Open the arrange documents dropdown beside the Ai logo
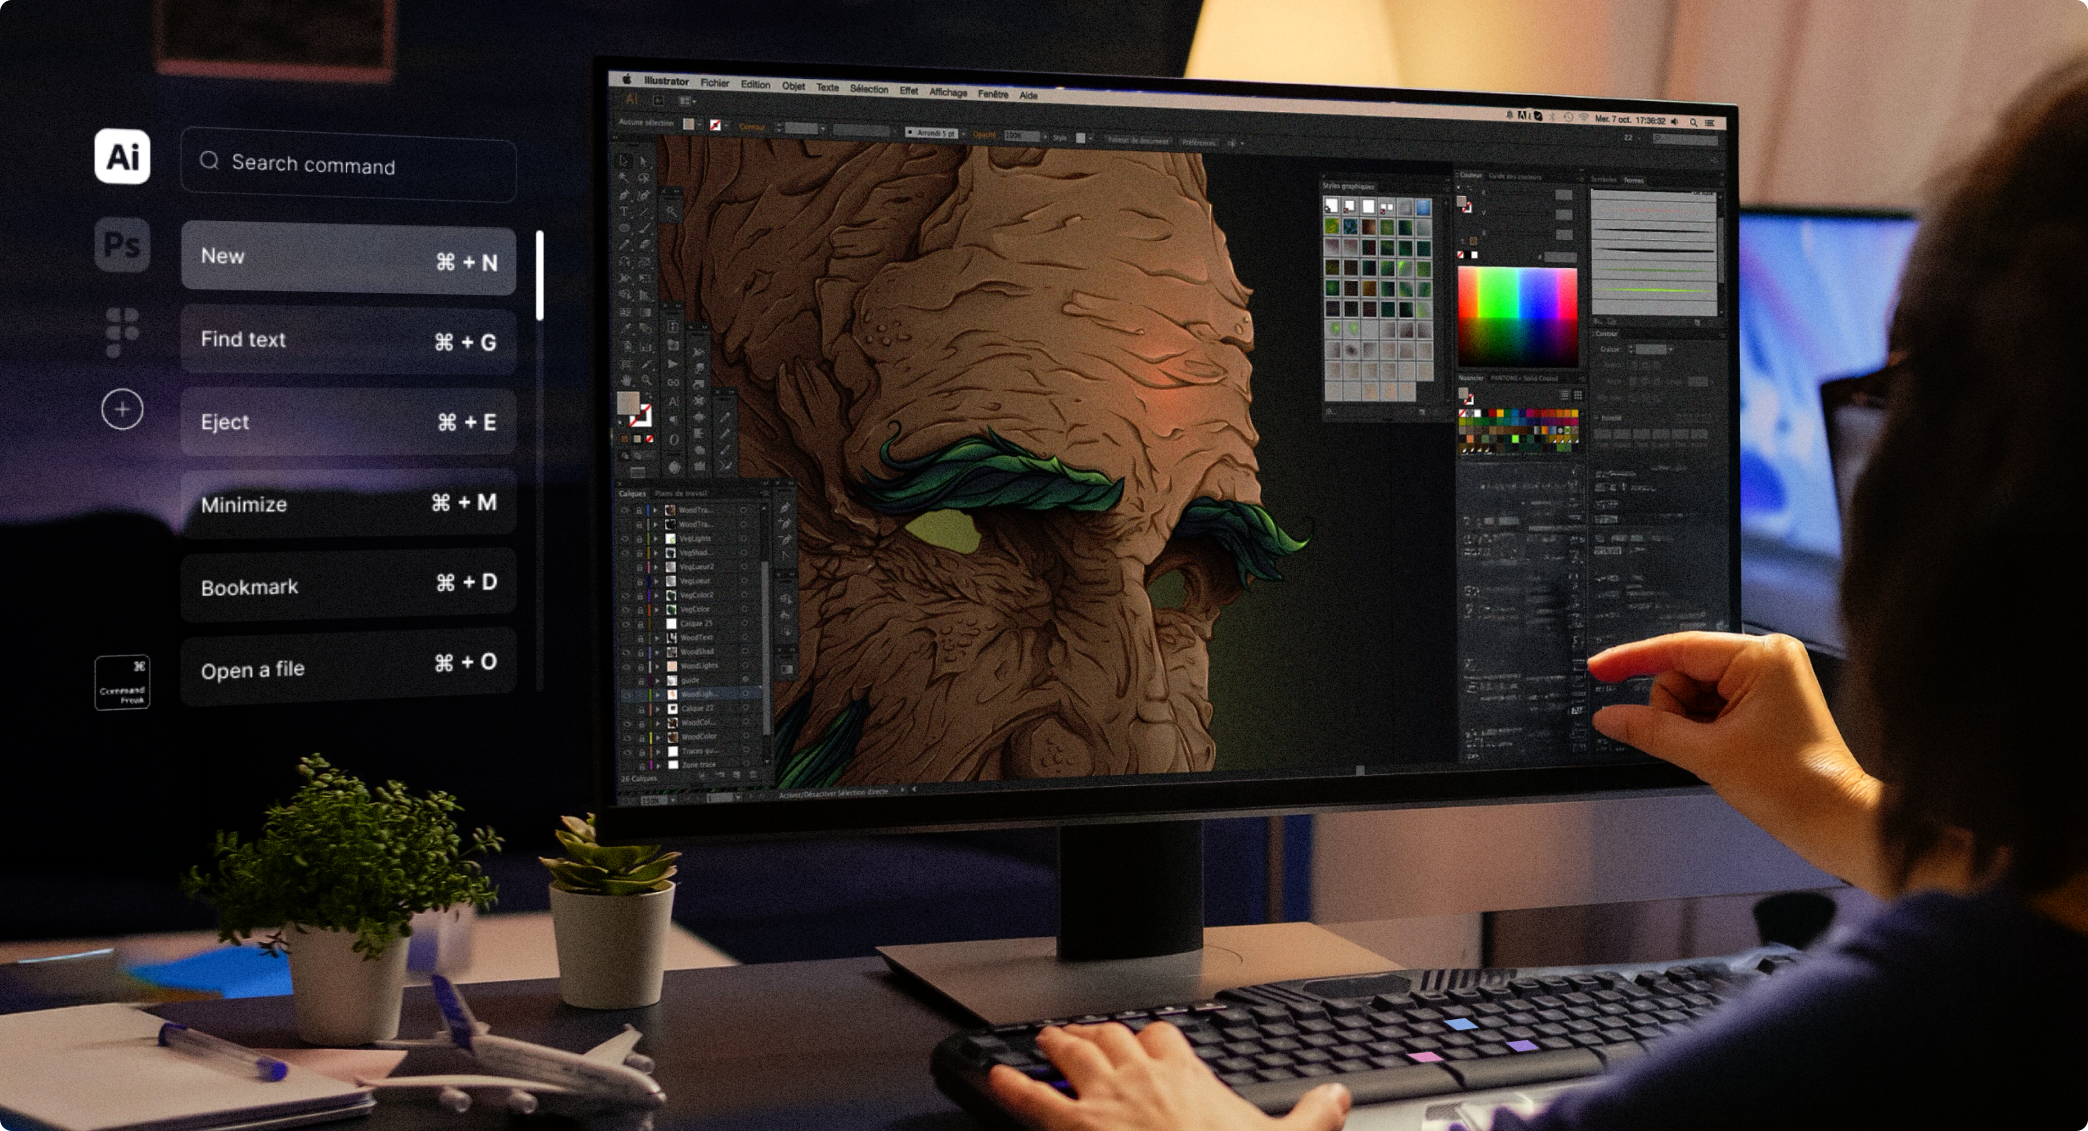2088x1131 pixels. [x=687, y=101]
